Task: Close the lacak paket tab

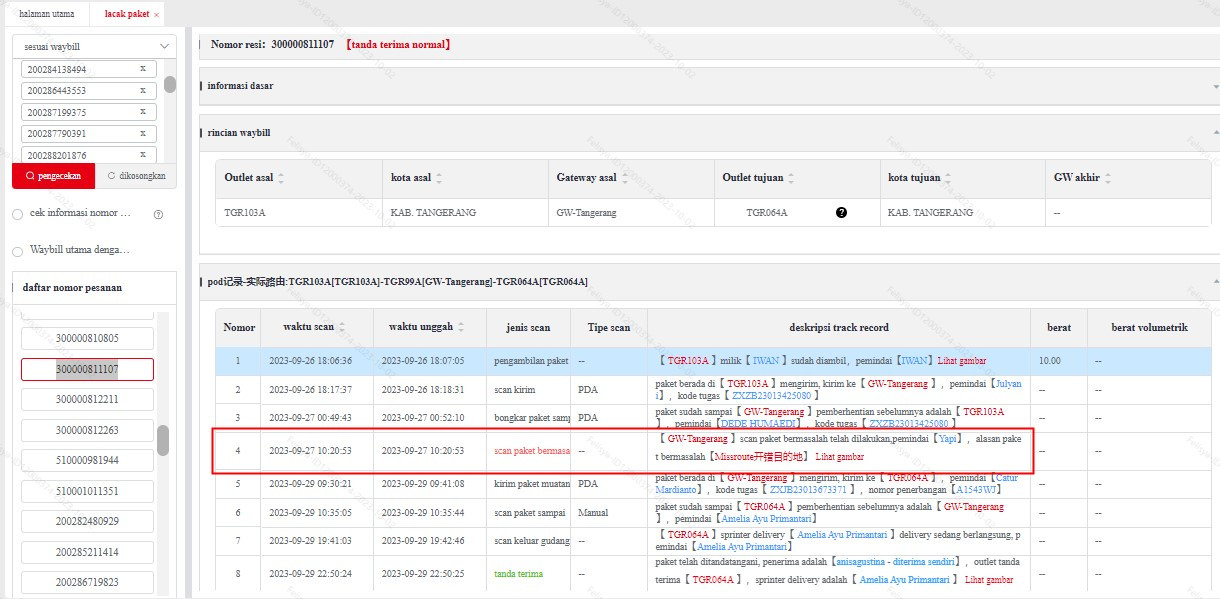Action: coord(156,15)
